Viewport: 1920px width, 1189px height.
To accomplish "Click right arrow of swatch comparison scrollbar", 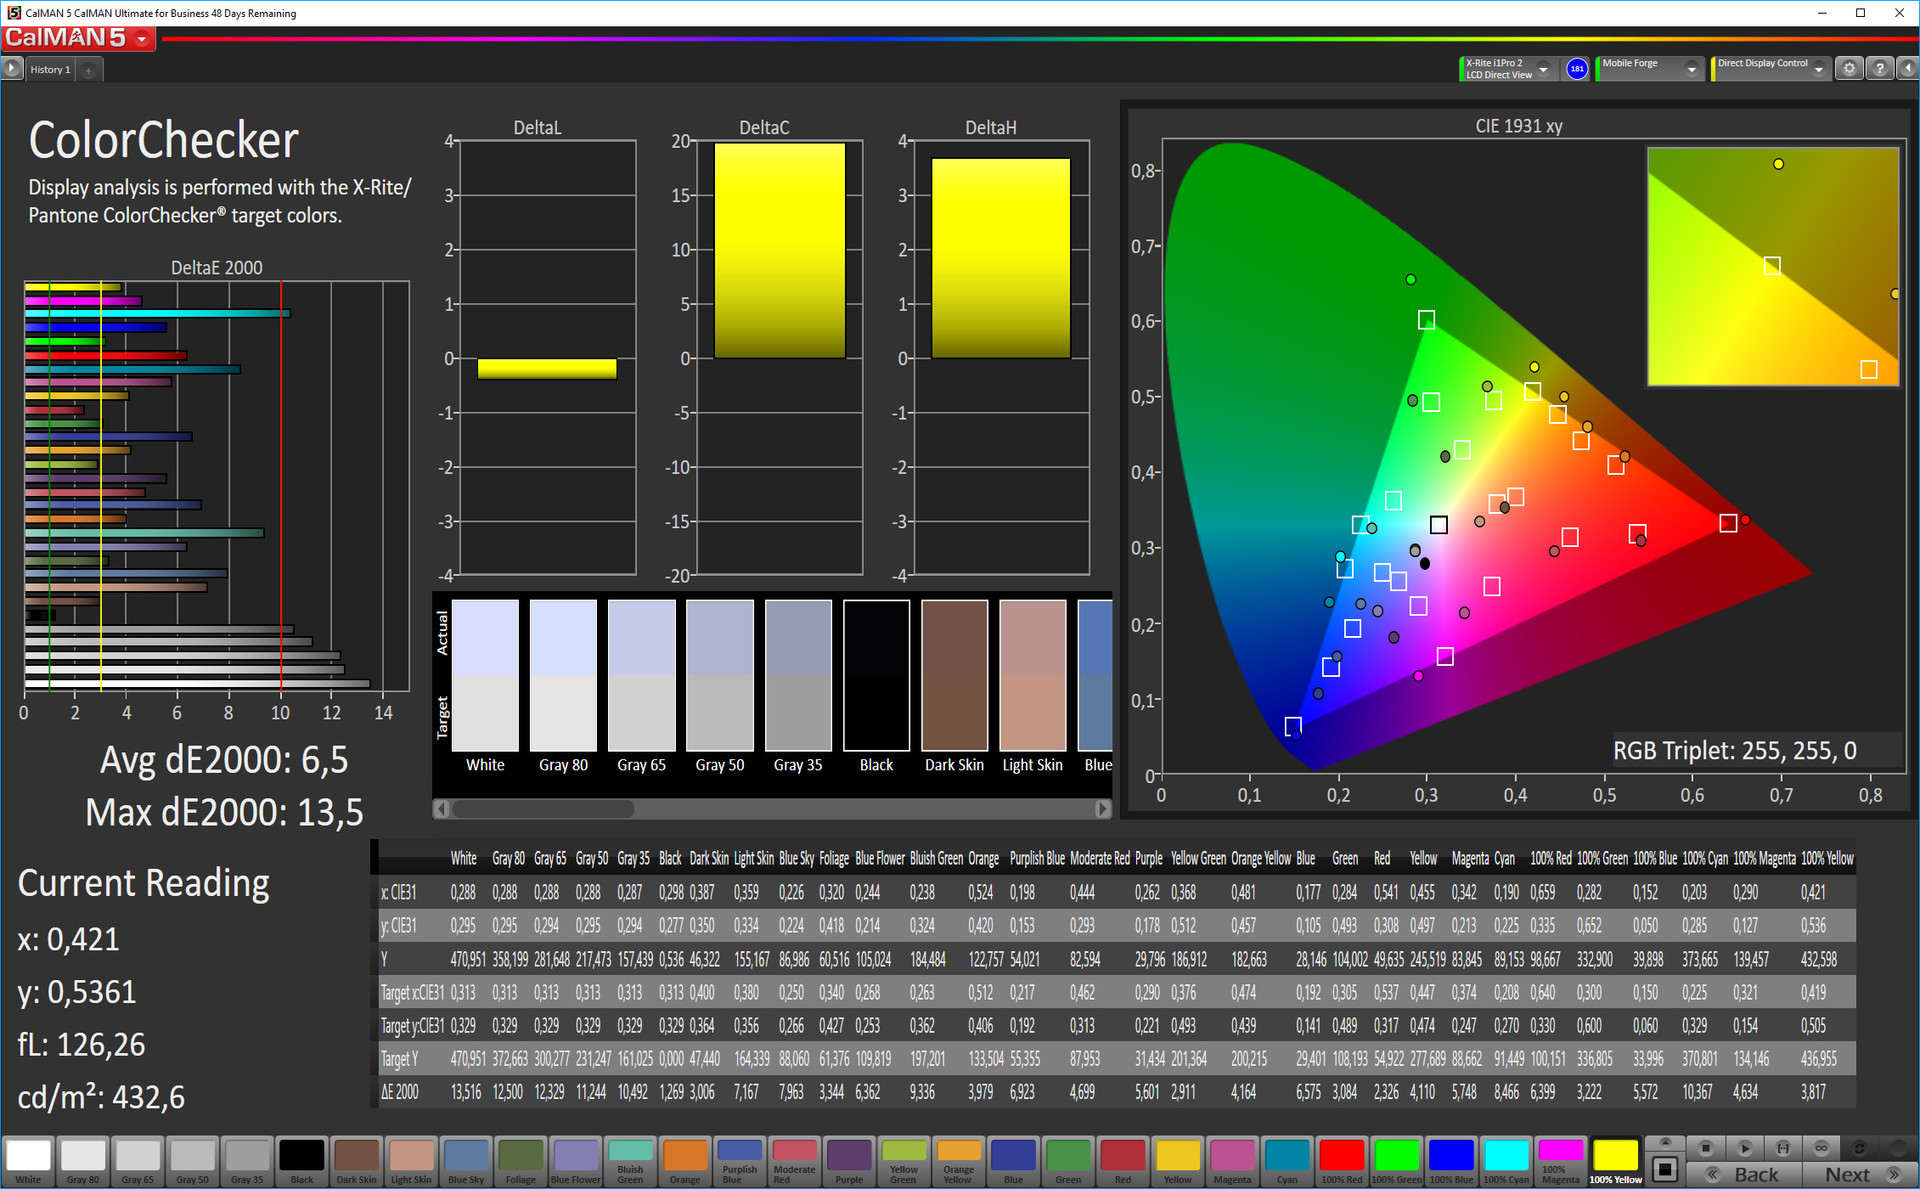I will coord(1102,809).
